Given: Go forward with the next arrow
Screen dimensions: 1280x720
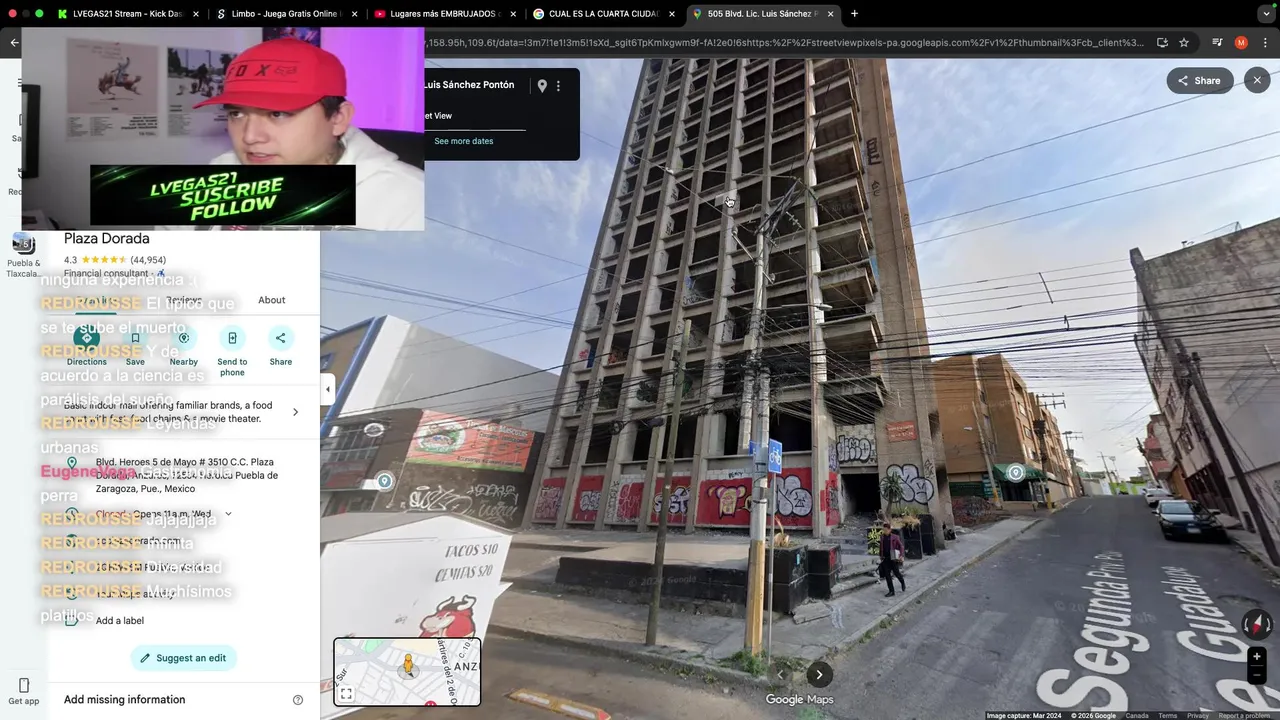Looking at the screenshot, I should 819,674.
